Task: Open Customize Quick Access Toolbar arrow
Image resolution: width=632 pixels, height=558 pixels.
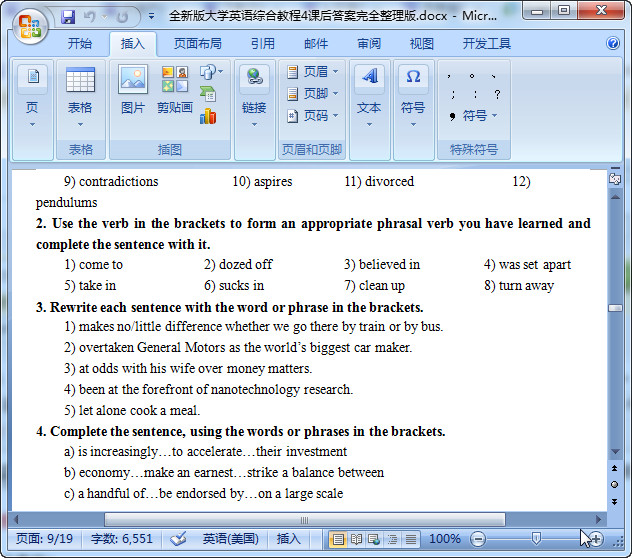Action: click(151, 17)
